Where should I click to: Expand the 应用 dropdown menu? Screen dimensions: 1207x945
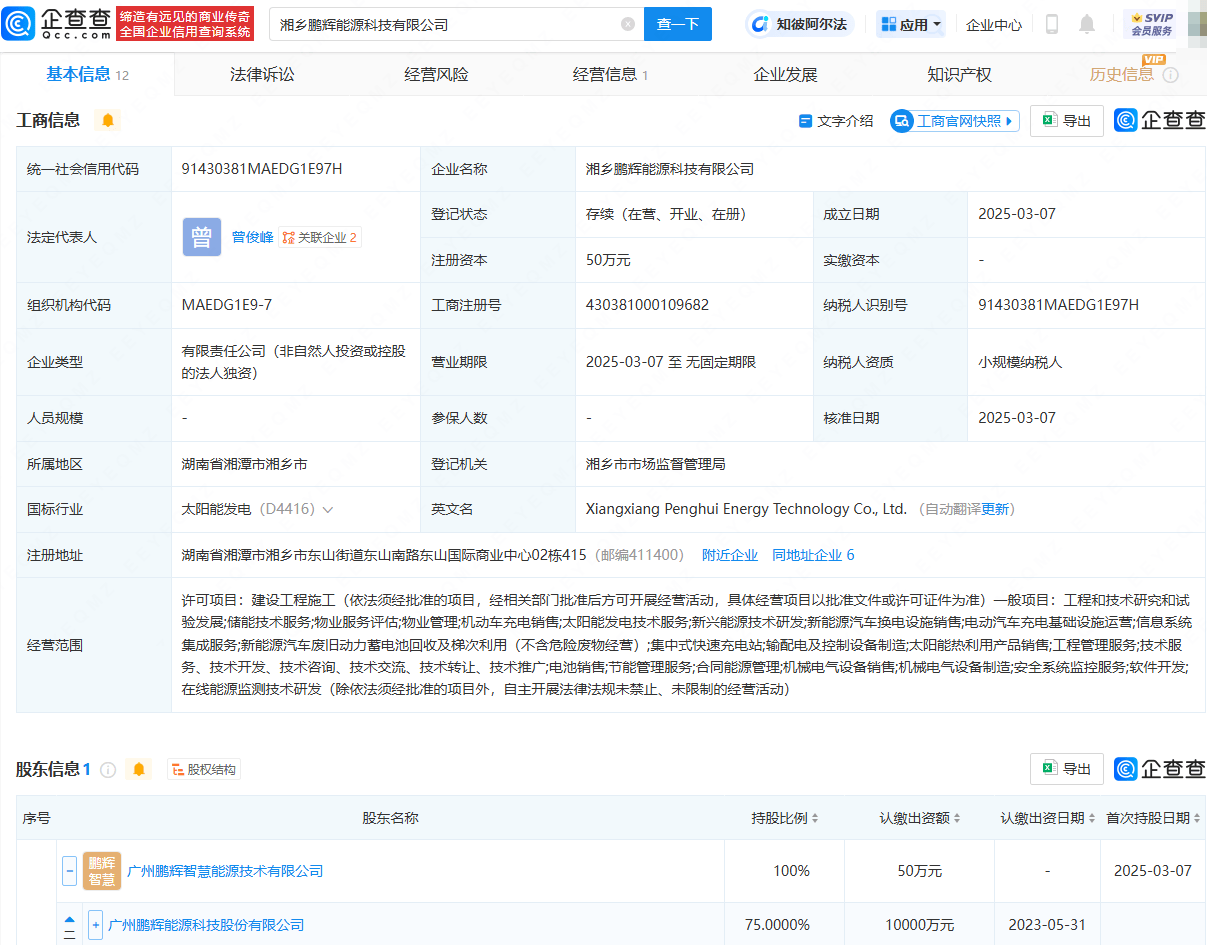coord(911,24)
